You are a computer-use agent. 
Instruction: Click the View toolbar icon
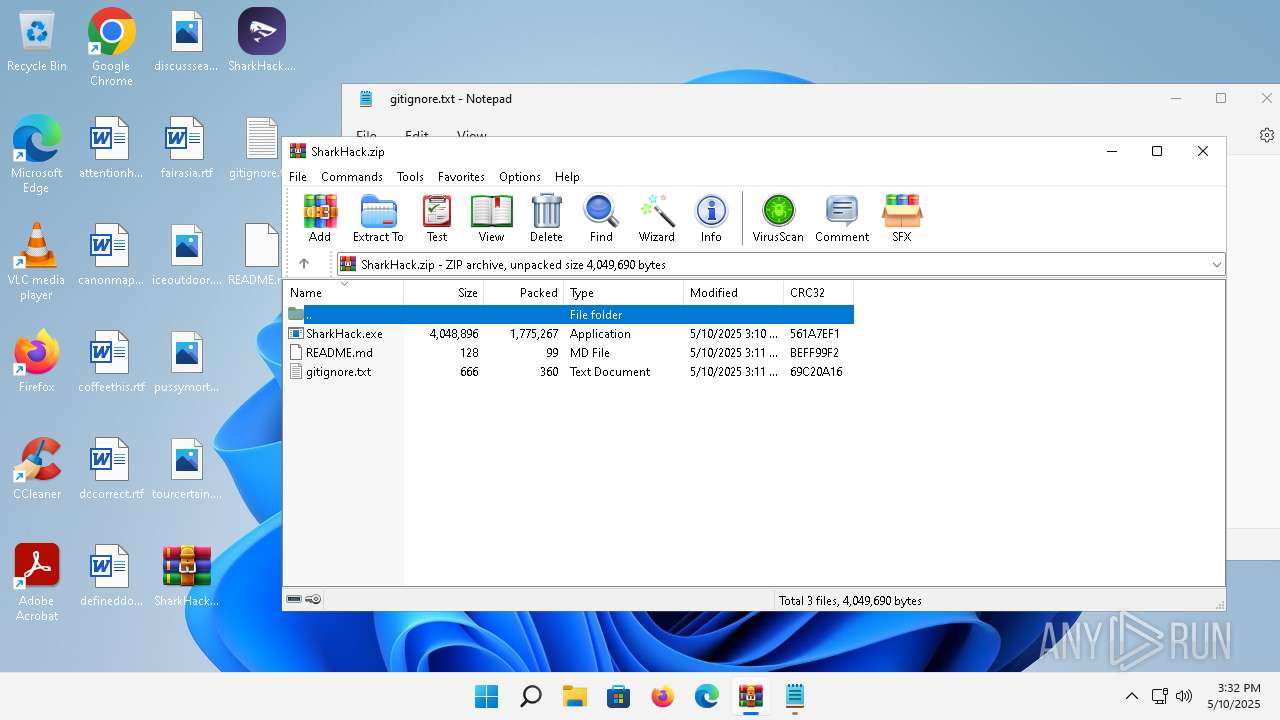[491, 218]
